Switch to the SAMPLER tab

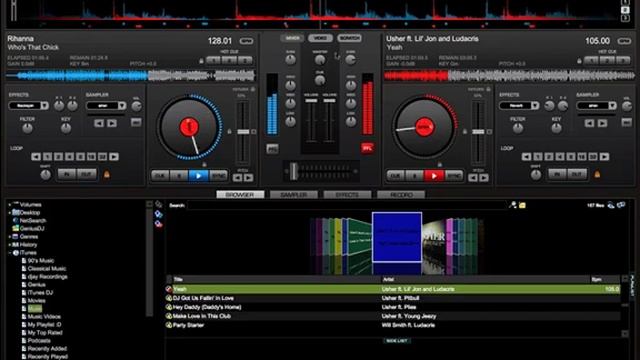[293, 195]
